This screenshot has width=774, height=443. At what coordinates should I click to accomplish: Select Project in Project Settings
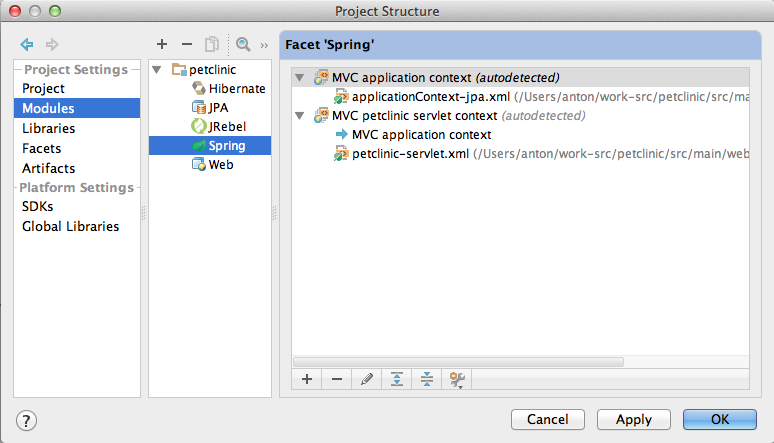[x=77, y=88]
